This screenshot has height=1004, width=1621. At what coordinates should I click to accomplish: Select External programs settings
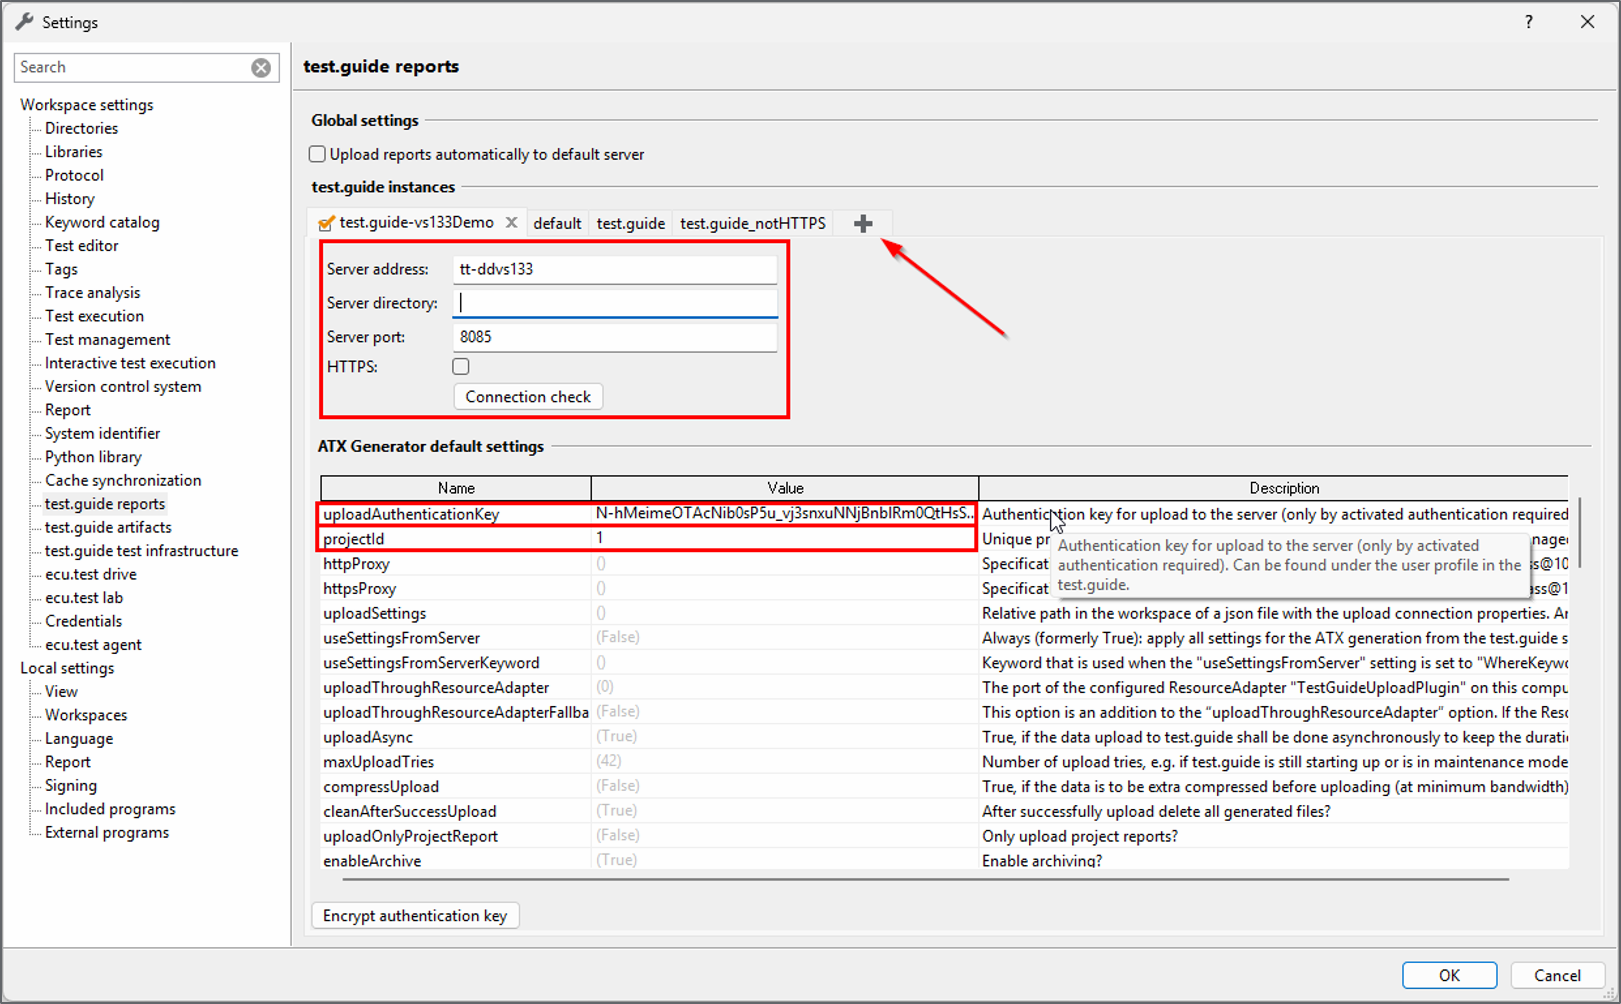[x=107, y=833]
